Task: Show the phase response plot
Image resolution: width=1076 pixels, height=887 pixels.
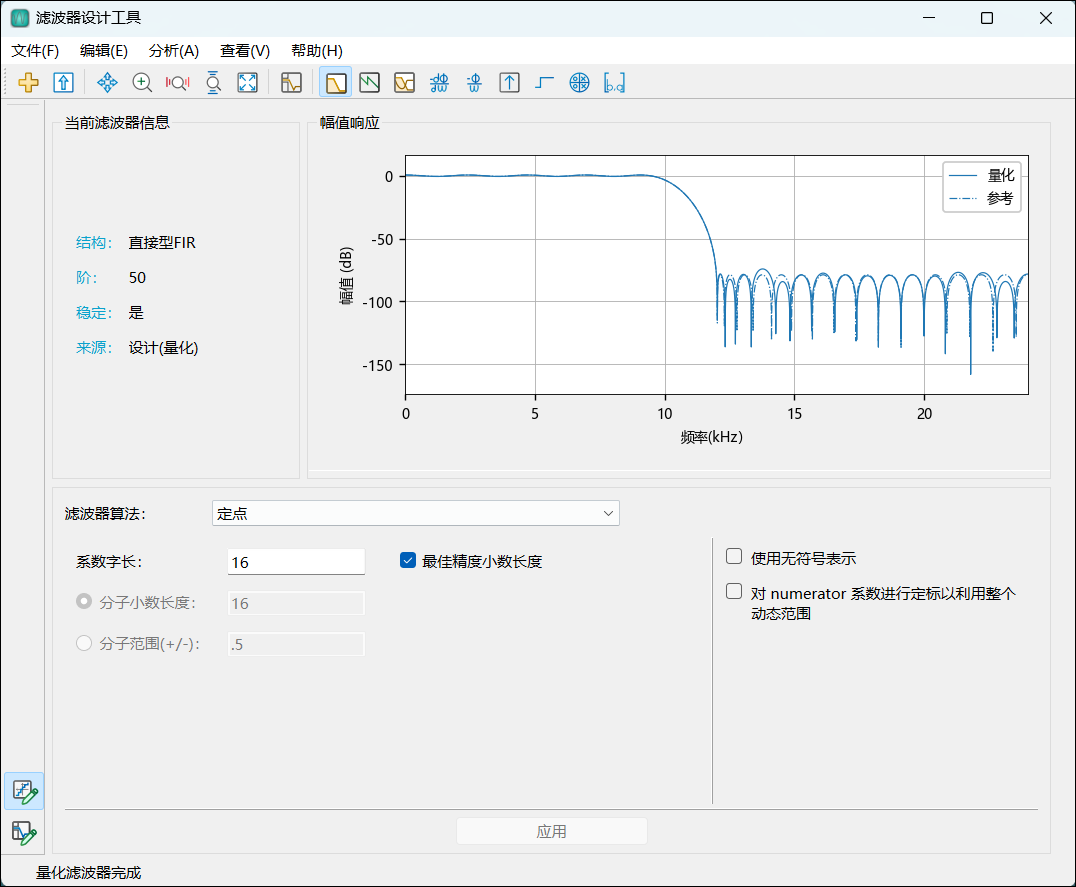Action: pos(370,83)
